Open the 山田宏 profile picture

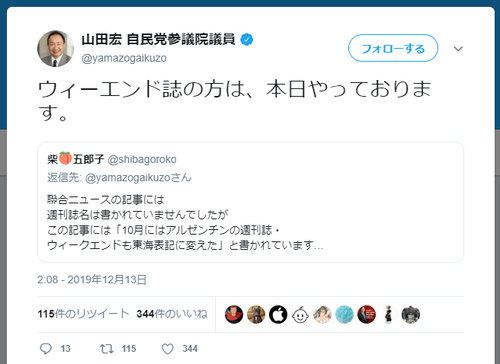coord(55,49)
